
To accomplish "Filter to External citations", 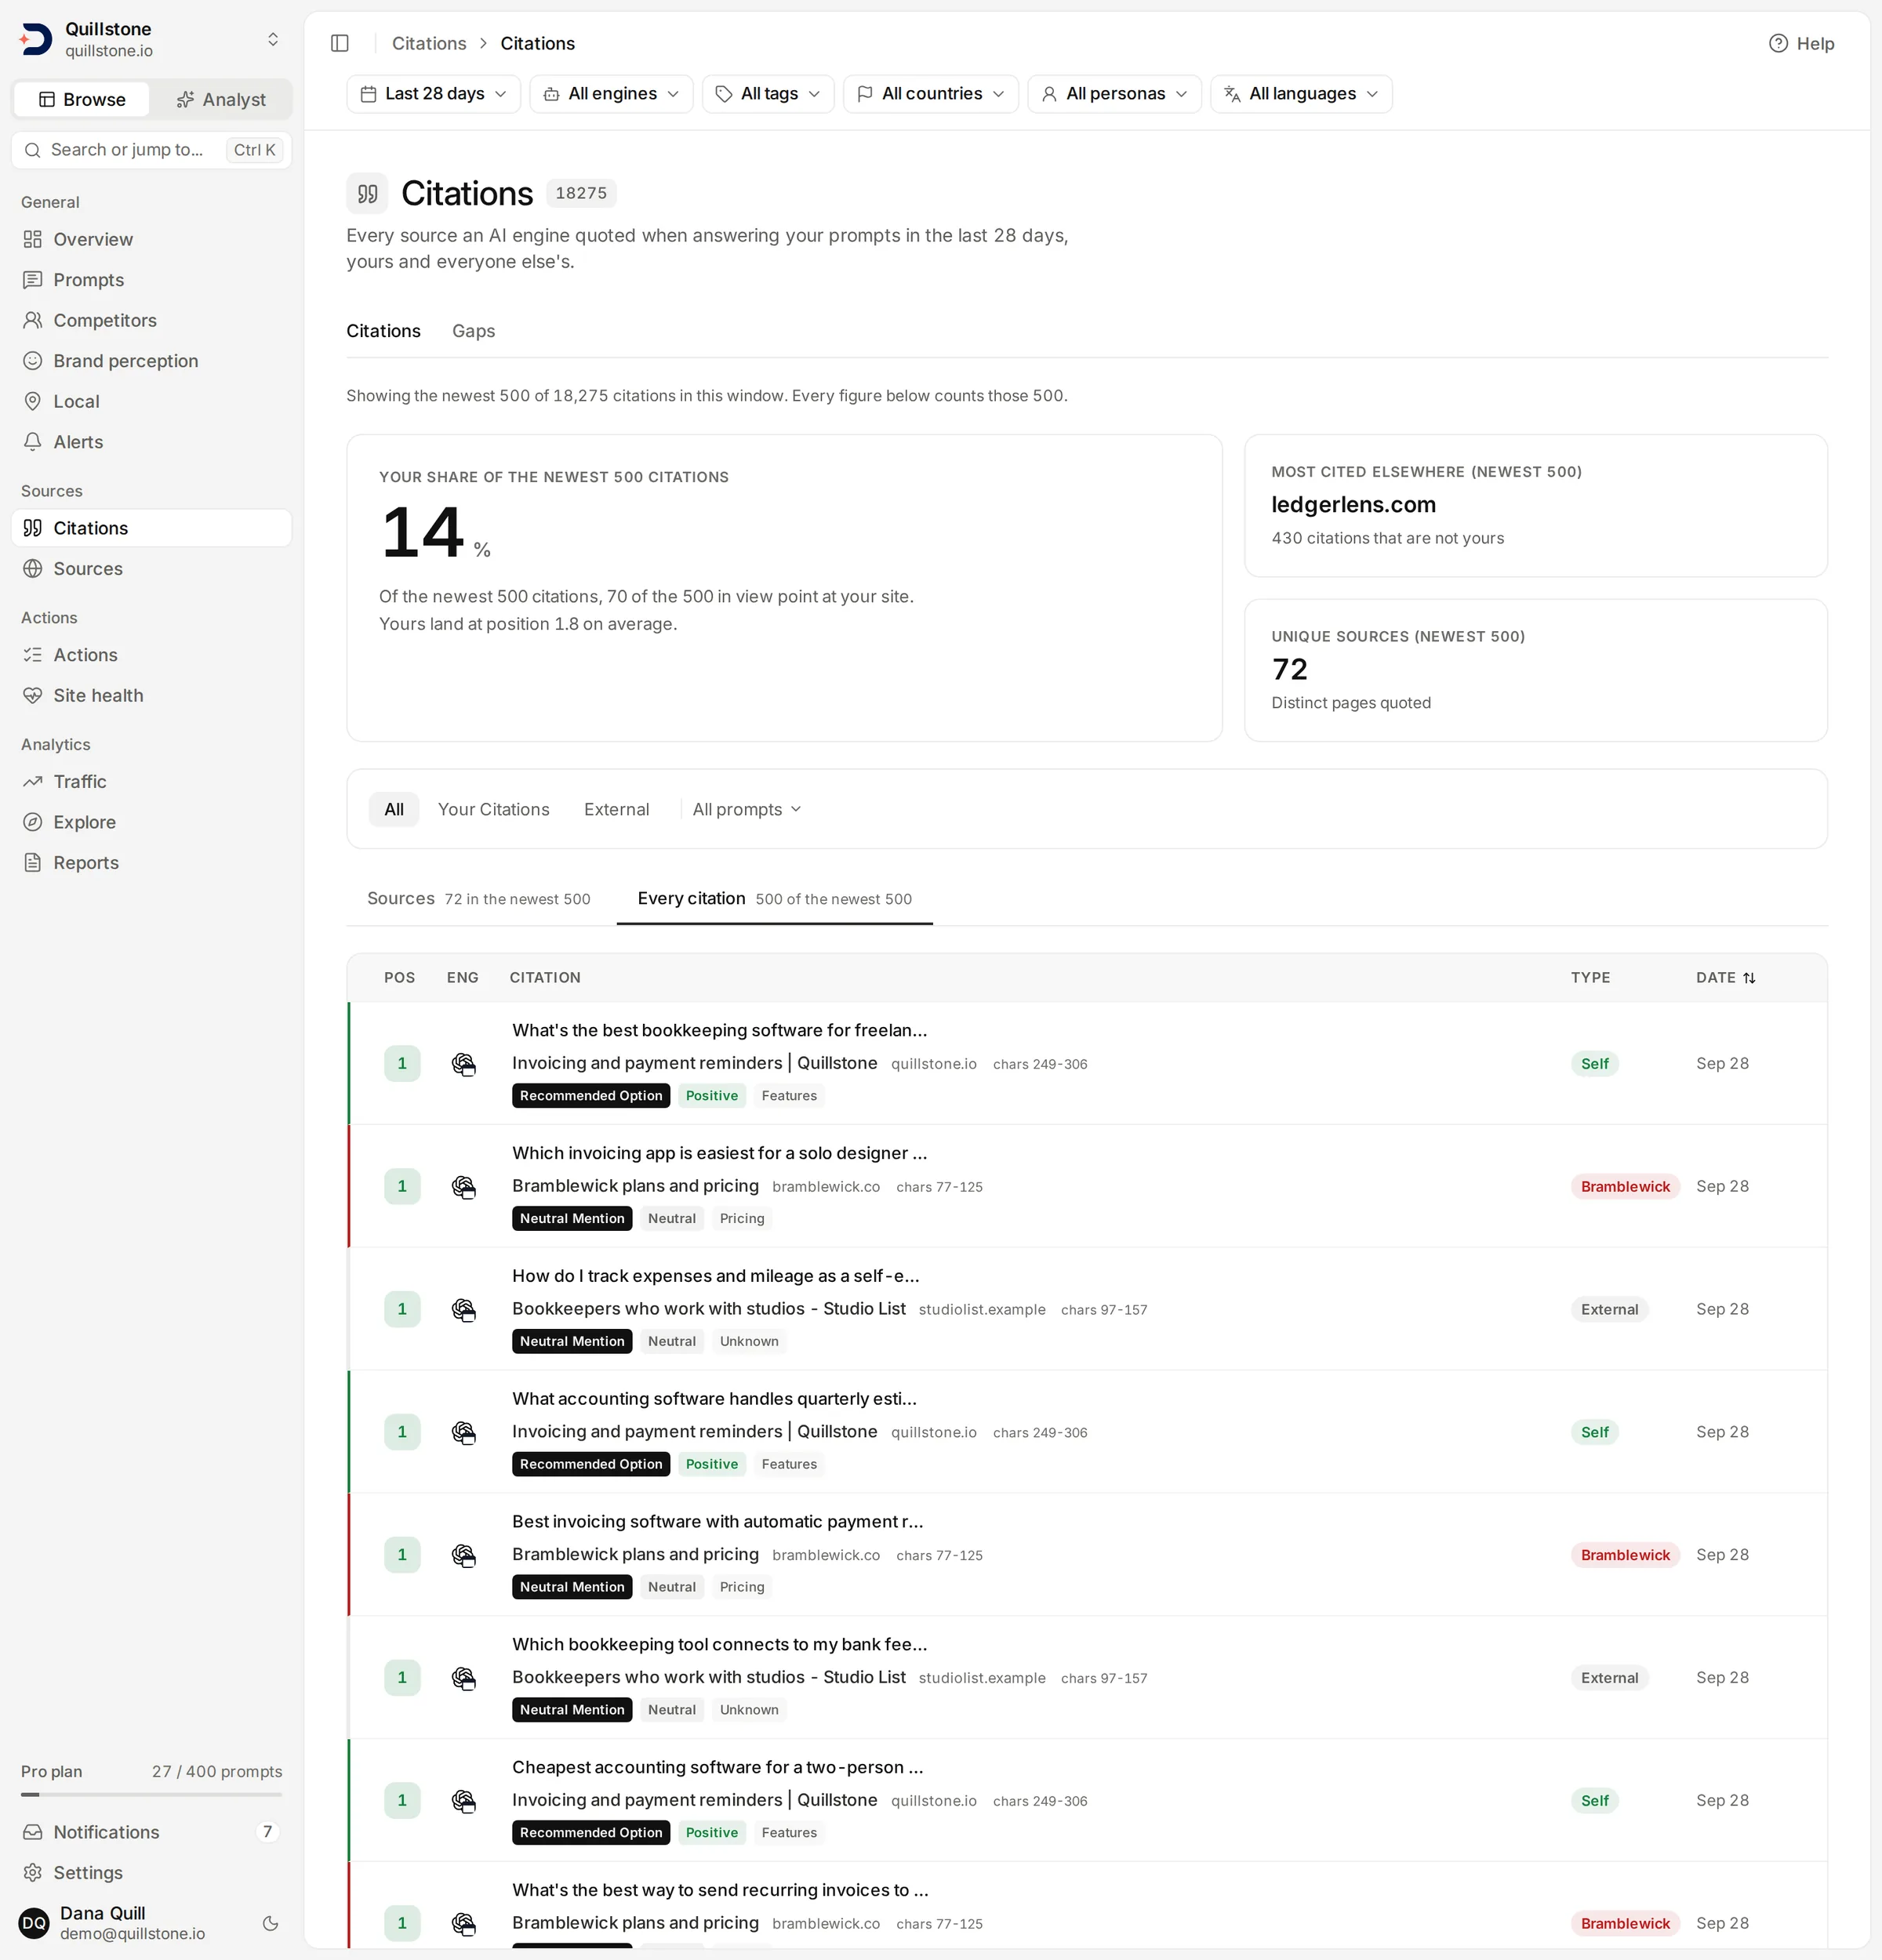I will (616, 809).
